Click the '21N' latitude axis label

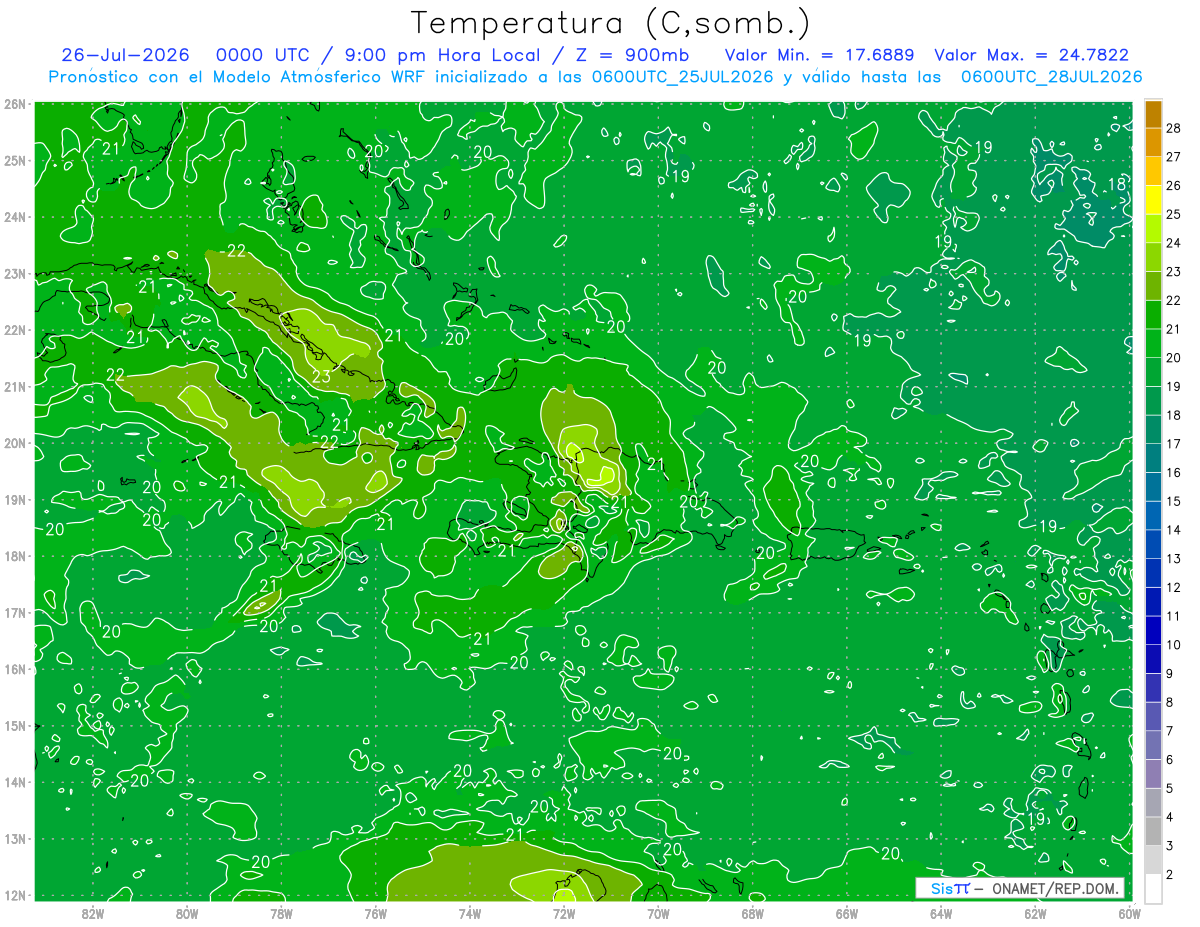(15, 387)
